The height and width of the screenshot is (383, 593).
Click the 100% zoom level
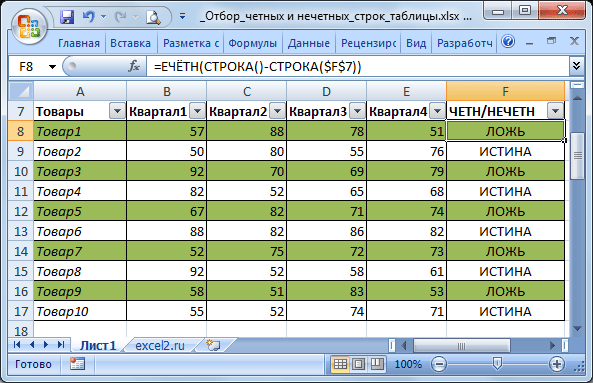pyautogui.click(x=408, y=364)
